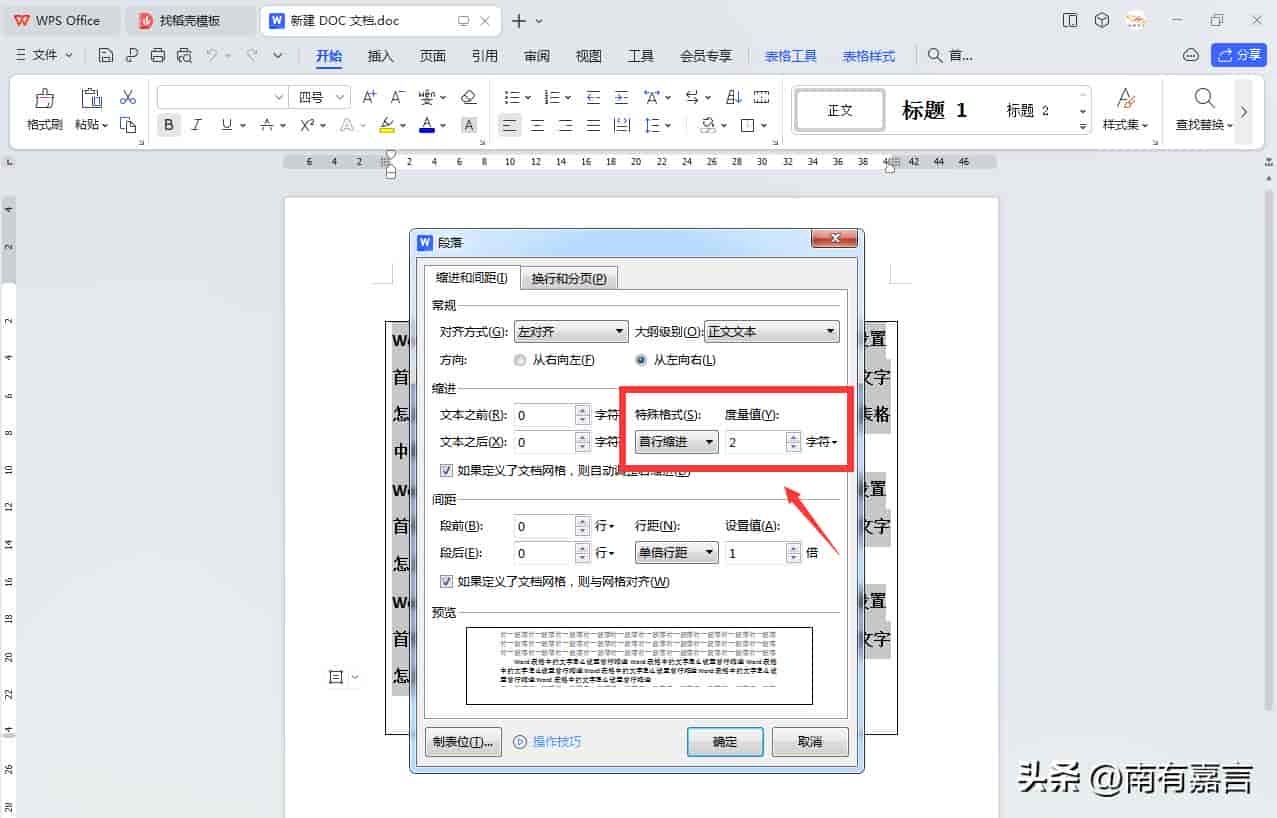Click the 制表位 tab stops button
Image resolution: width=1277 pixels, height=818 pixels.
tap(463, 742)
